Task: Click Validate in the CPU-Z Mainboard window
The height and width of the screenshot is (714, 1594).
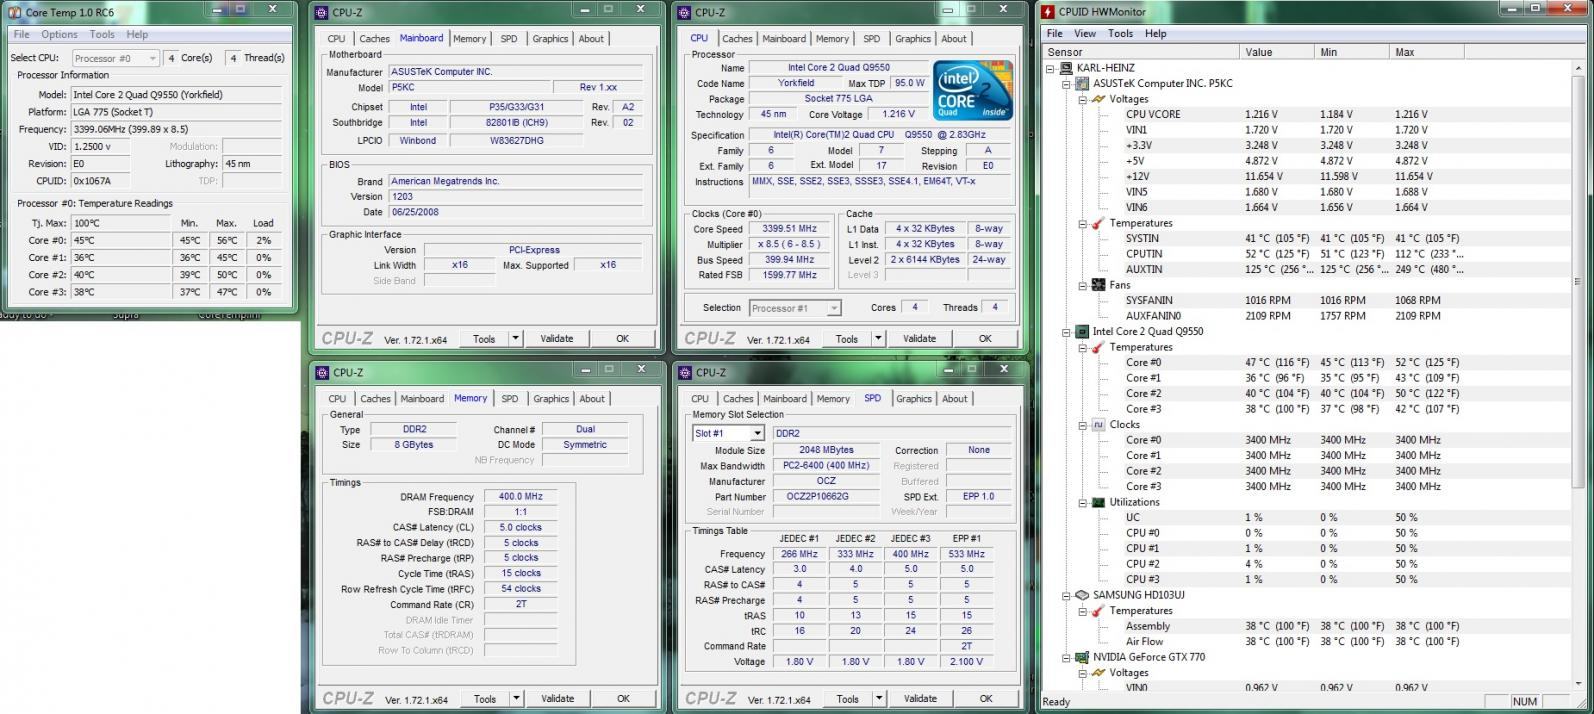Action: (557, 338)
